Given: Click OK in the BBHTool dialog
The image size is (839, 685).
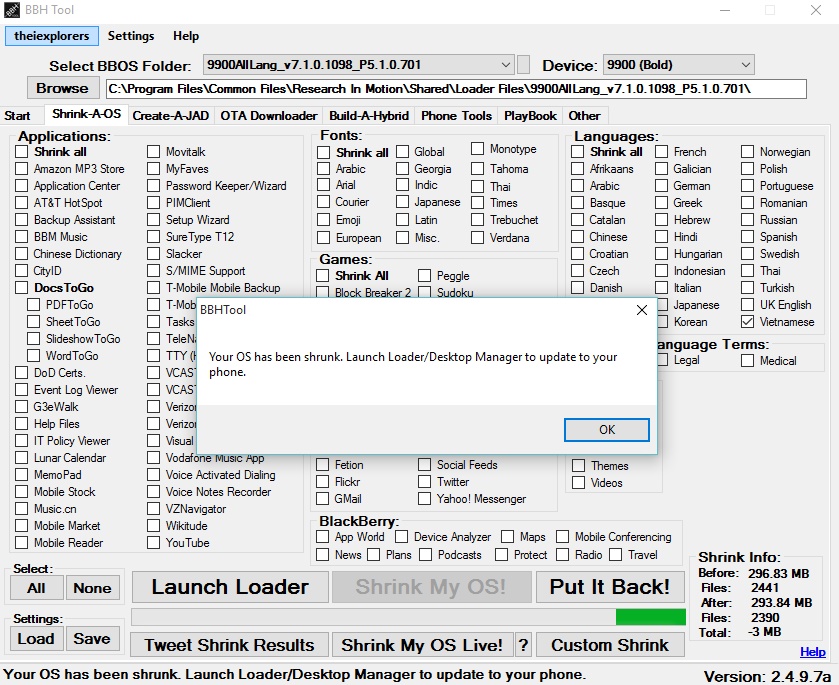Looking at the screenshot, I should tap(607, 430).
